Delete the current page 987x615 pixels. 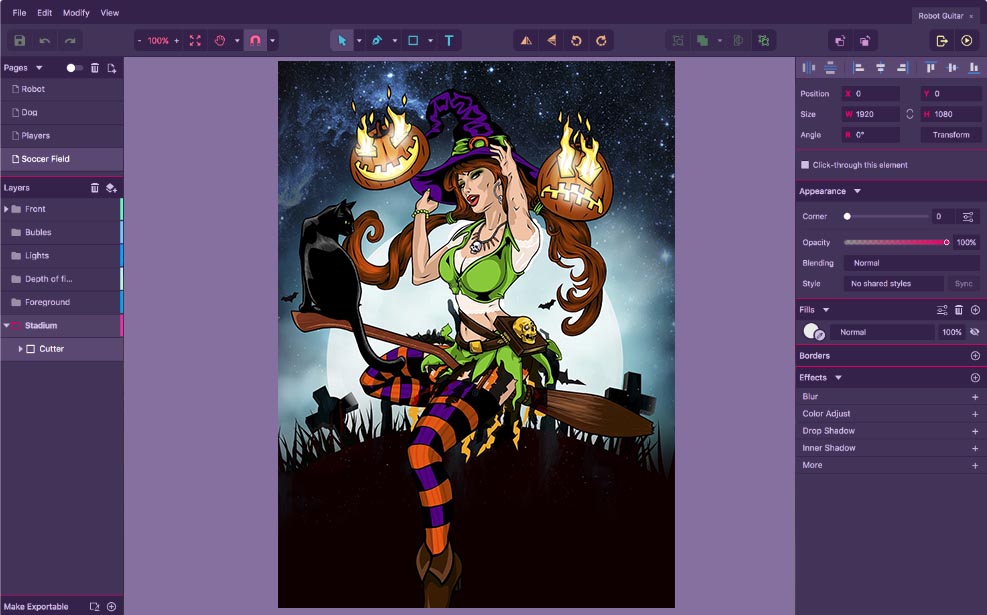[x=94, y=68]
